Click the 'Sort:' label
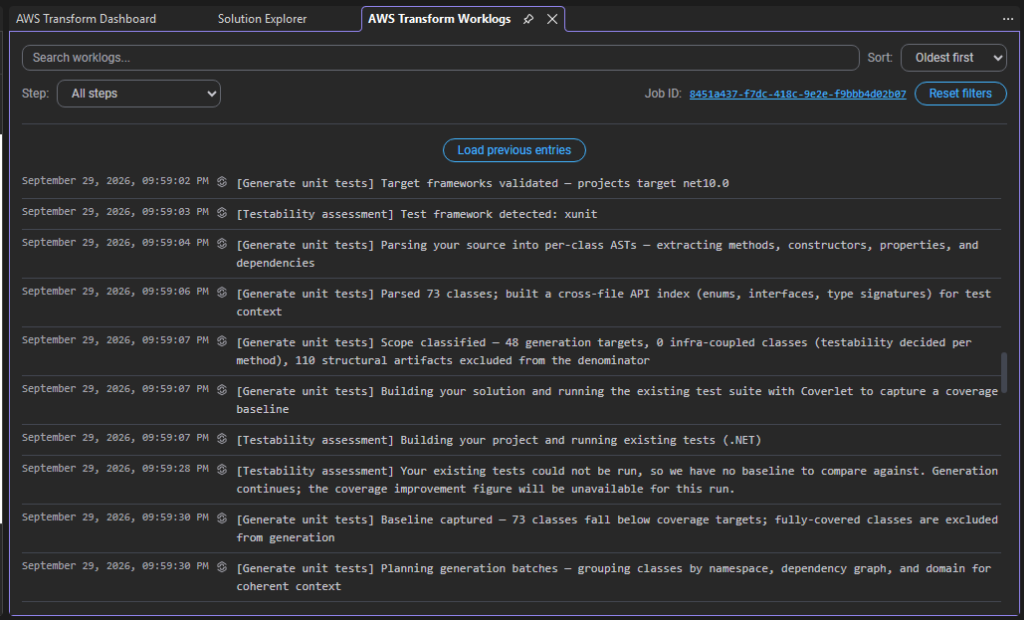Viewport: 1024px width, 620px height. pos(880,57)
